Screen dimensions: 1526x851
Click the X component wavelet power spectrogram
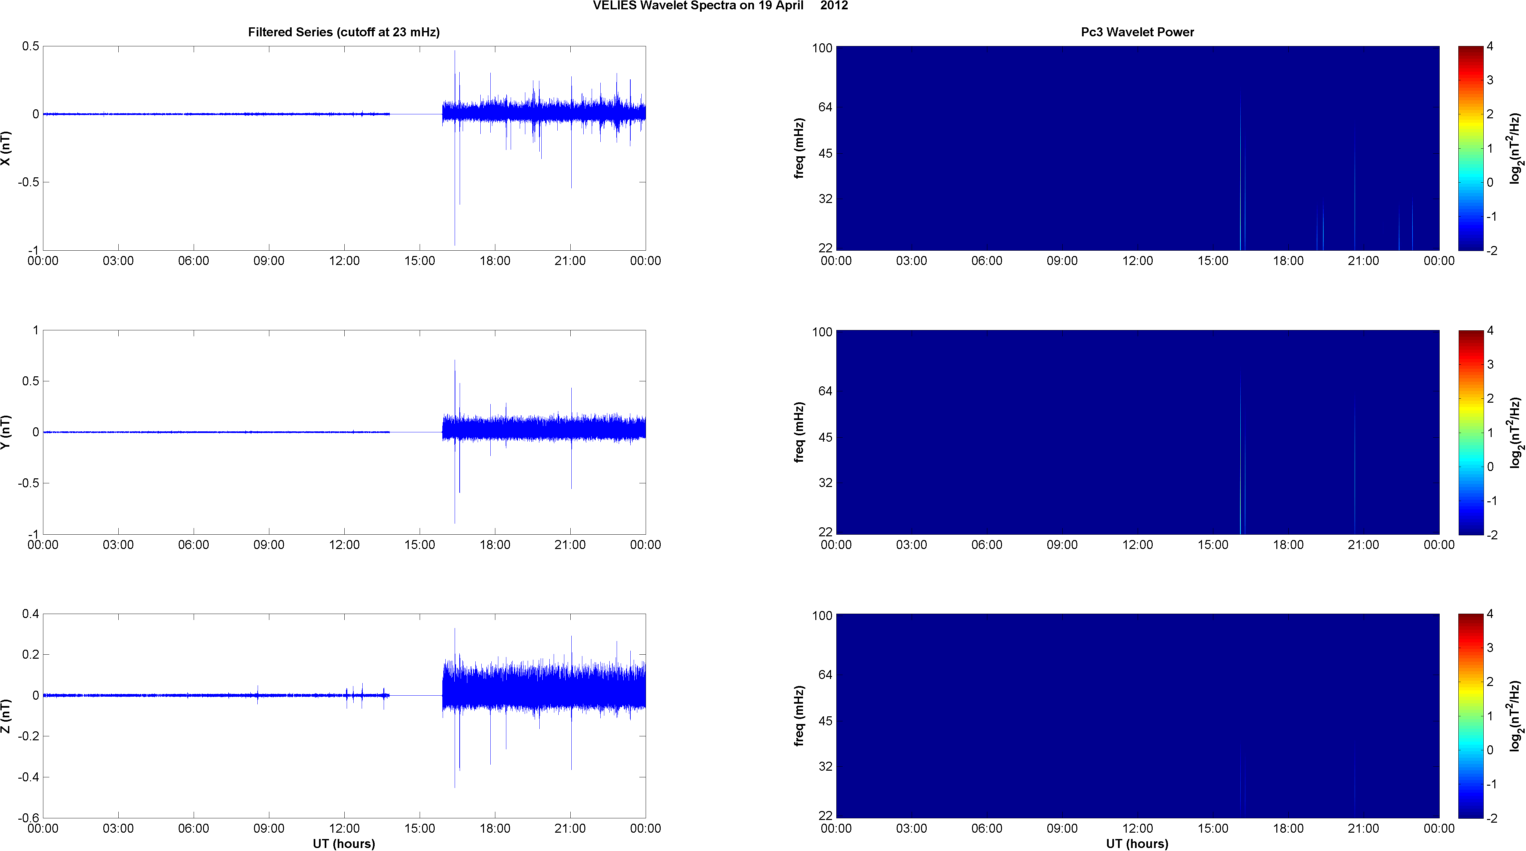[1137, 148]
